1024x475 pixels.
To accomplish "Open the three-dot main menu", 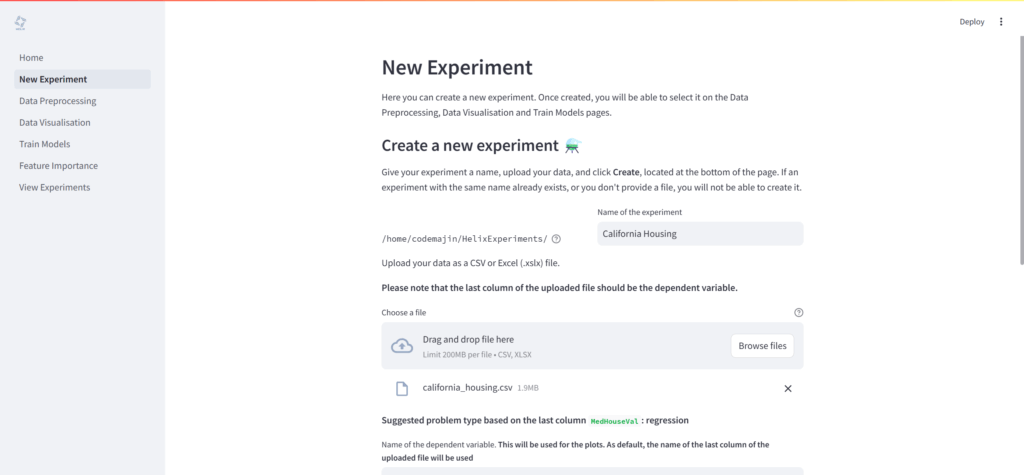I will 1001,22.
